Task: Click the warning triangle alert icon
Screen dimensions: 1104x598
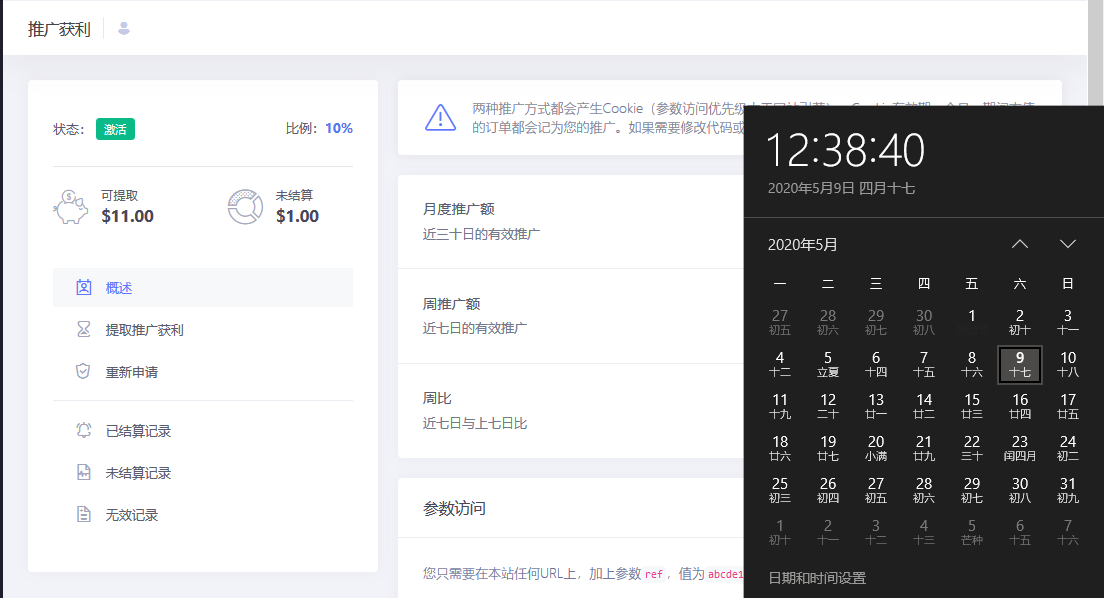Action: point(440,118)
